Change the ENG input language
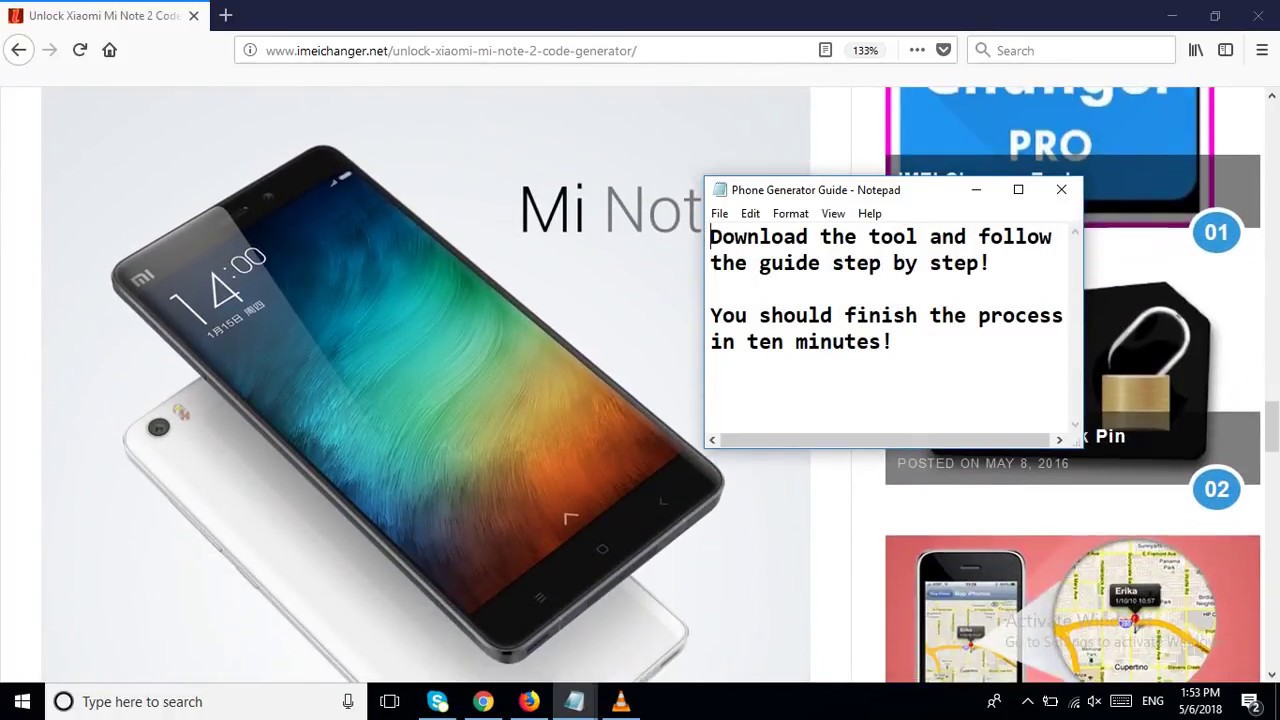1280x720 pixels. pos(1153,702)
